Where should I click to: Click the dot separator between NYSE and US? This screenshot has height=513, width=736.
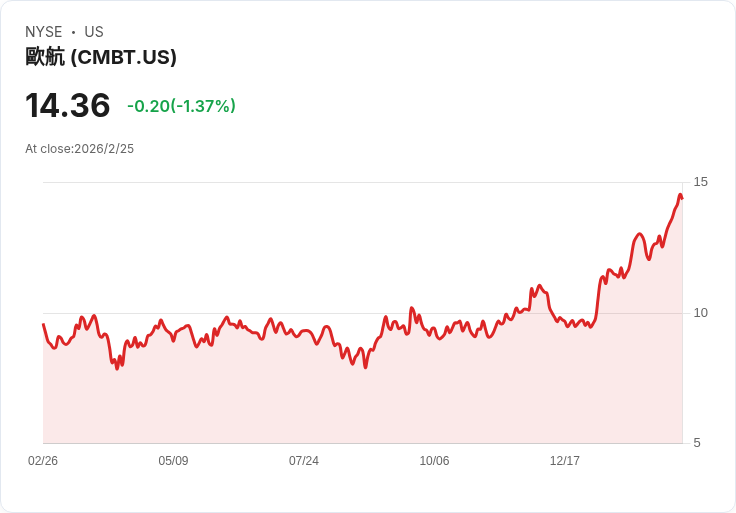[73, 32]
